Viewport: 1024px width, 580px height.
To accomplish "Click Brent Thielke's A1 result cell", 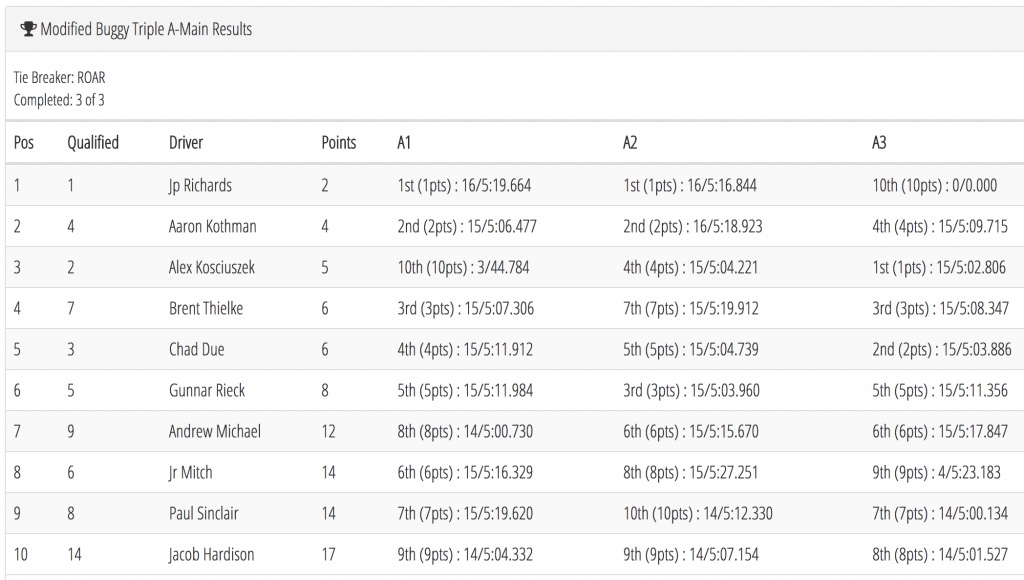I will pyautogui.click(x=466, y=308).
